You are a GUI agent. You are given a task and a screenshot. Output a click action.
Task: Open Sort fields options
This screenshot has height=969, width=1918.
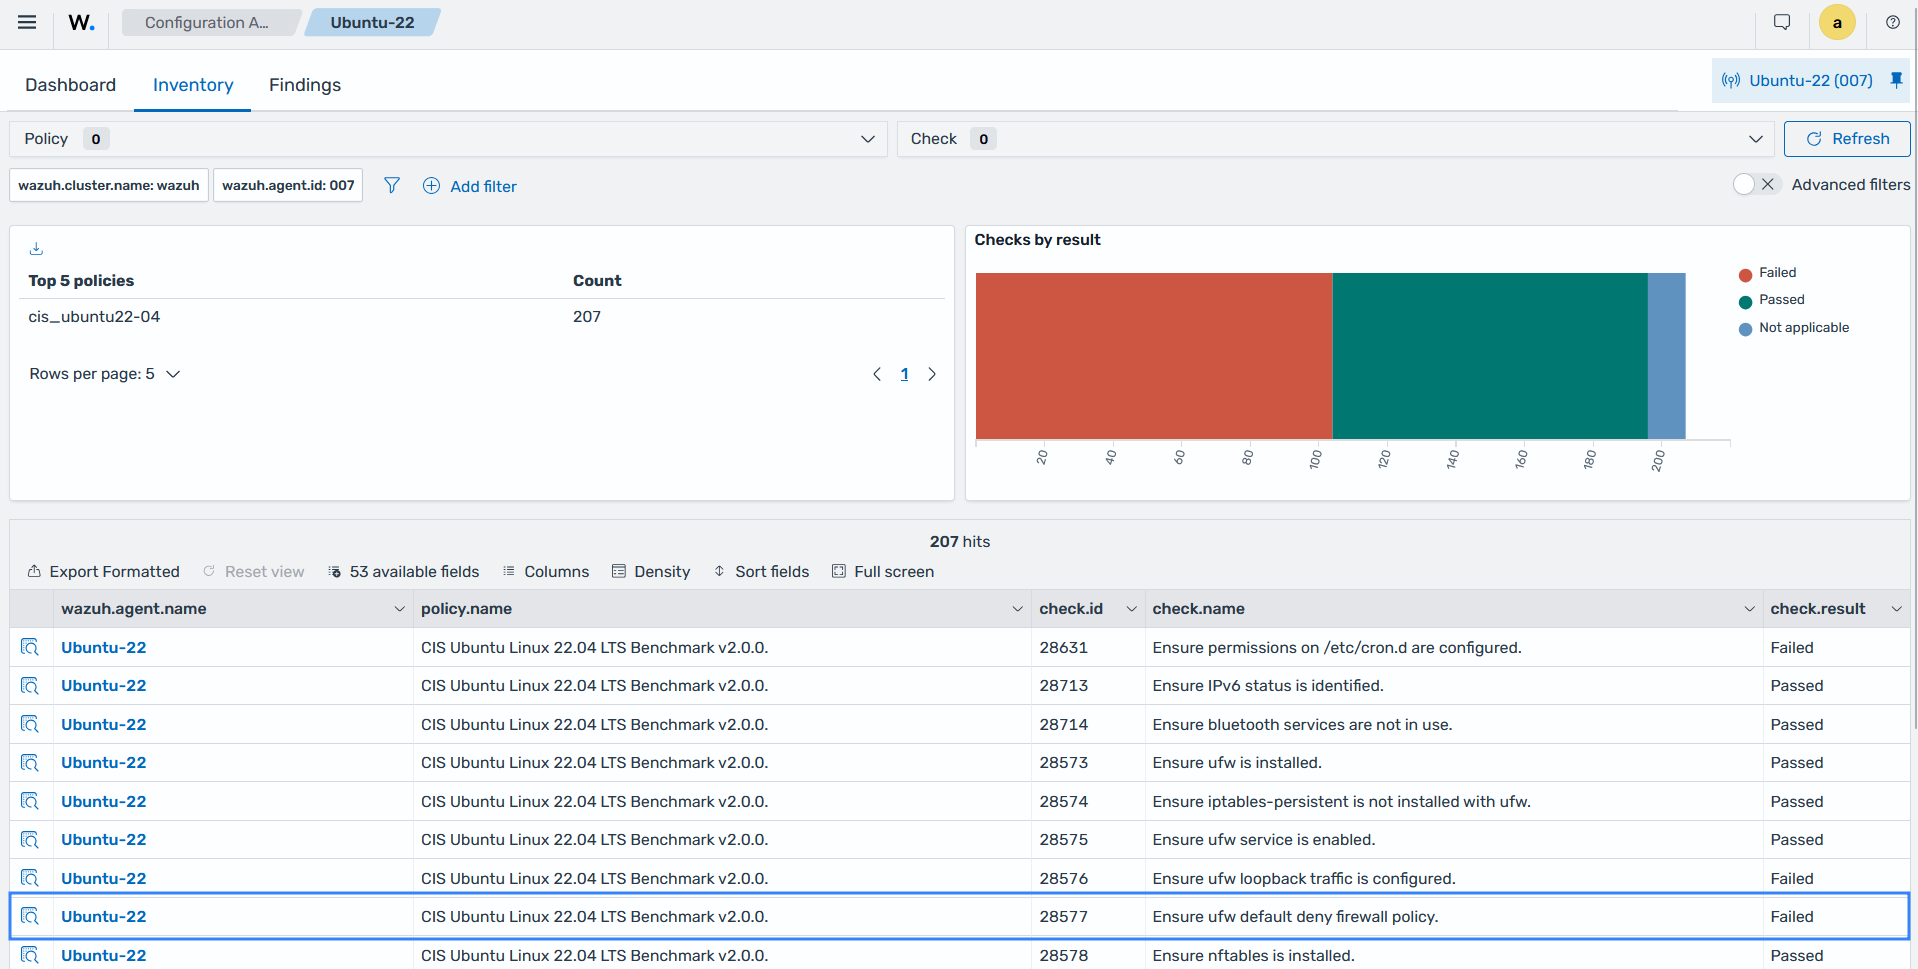pos(761,571)
